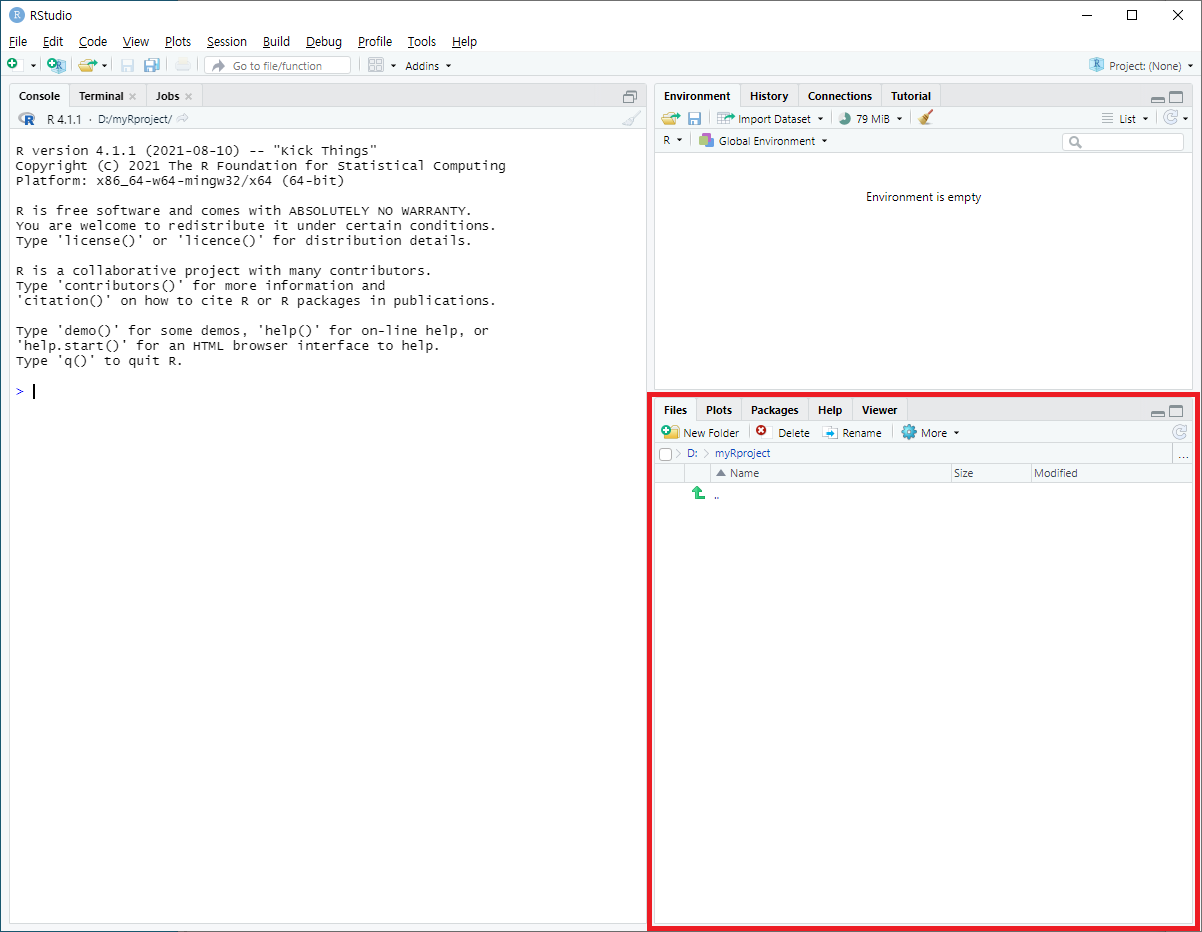Refresh the Environment pane
1202x932 pixels.
coord(1170,118)
